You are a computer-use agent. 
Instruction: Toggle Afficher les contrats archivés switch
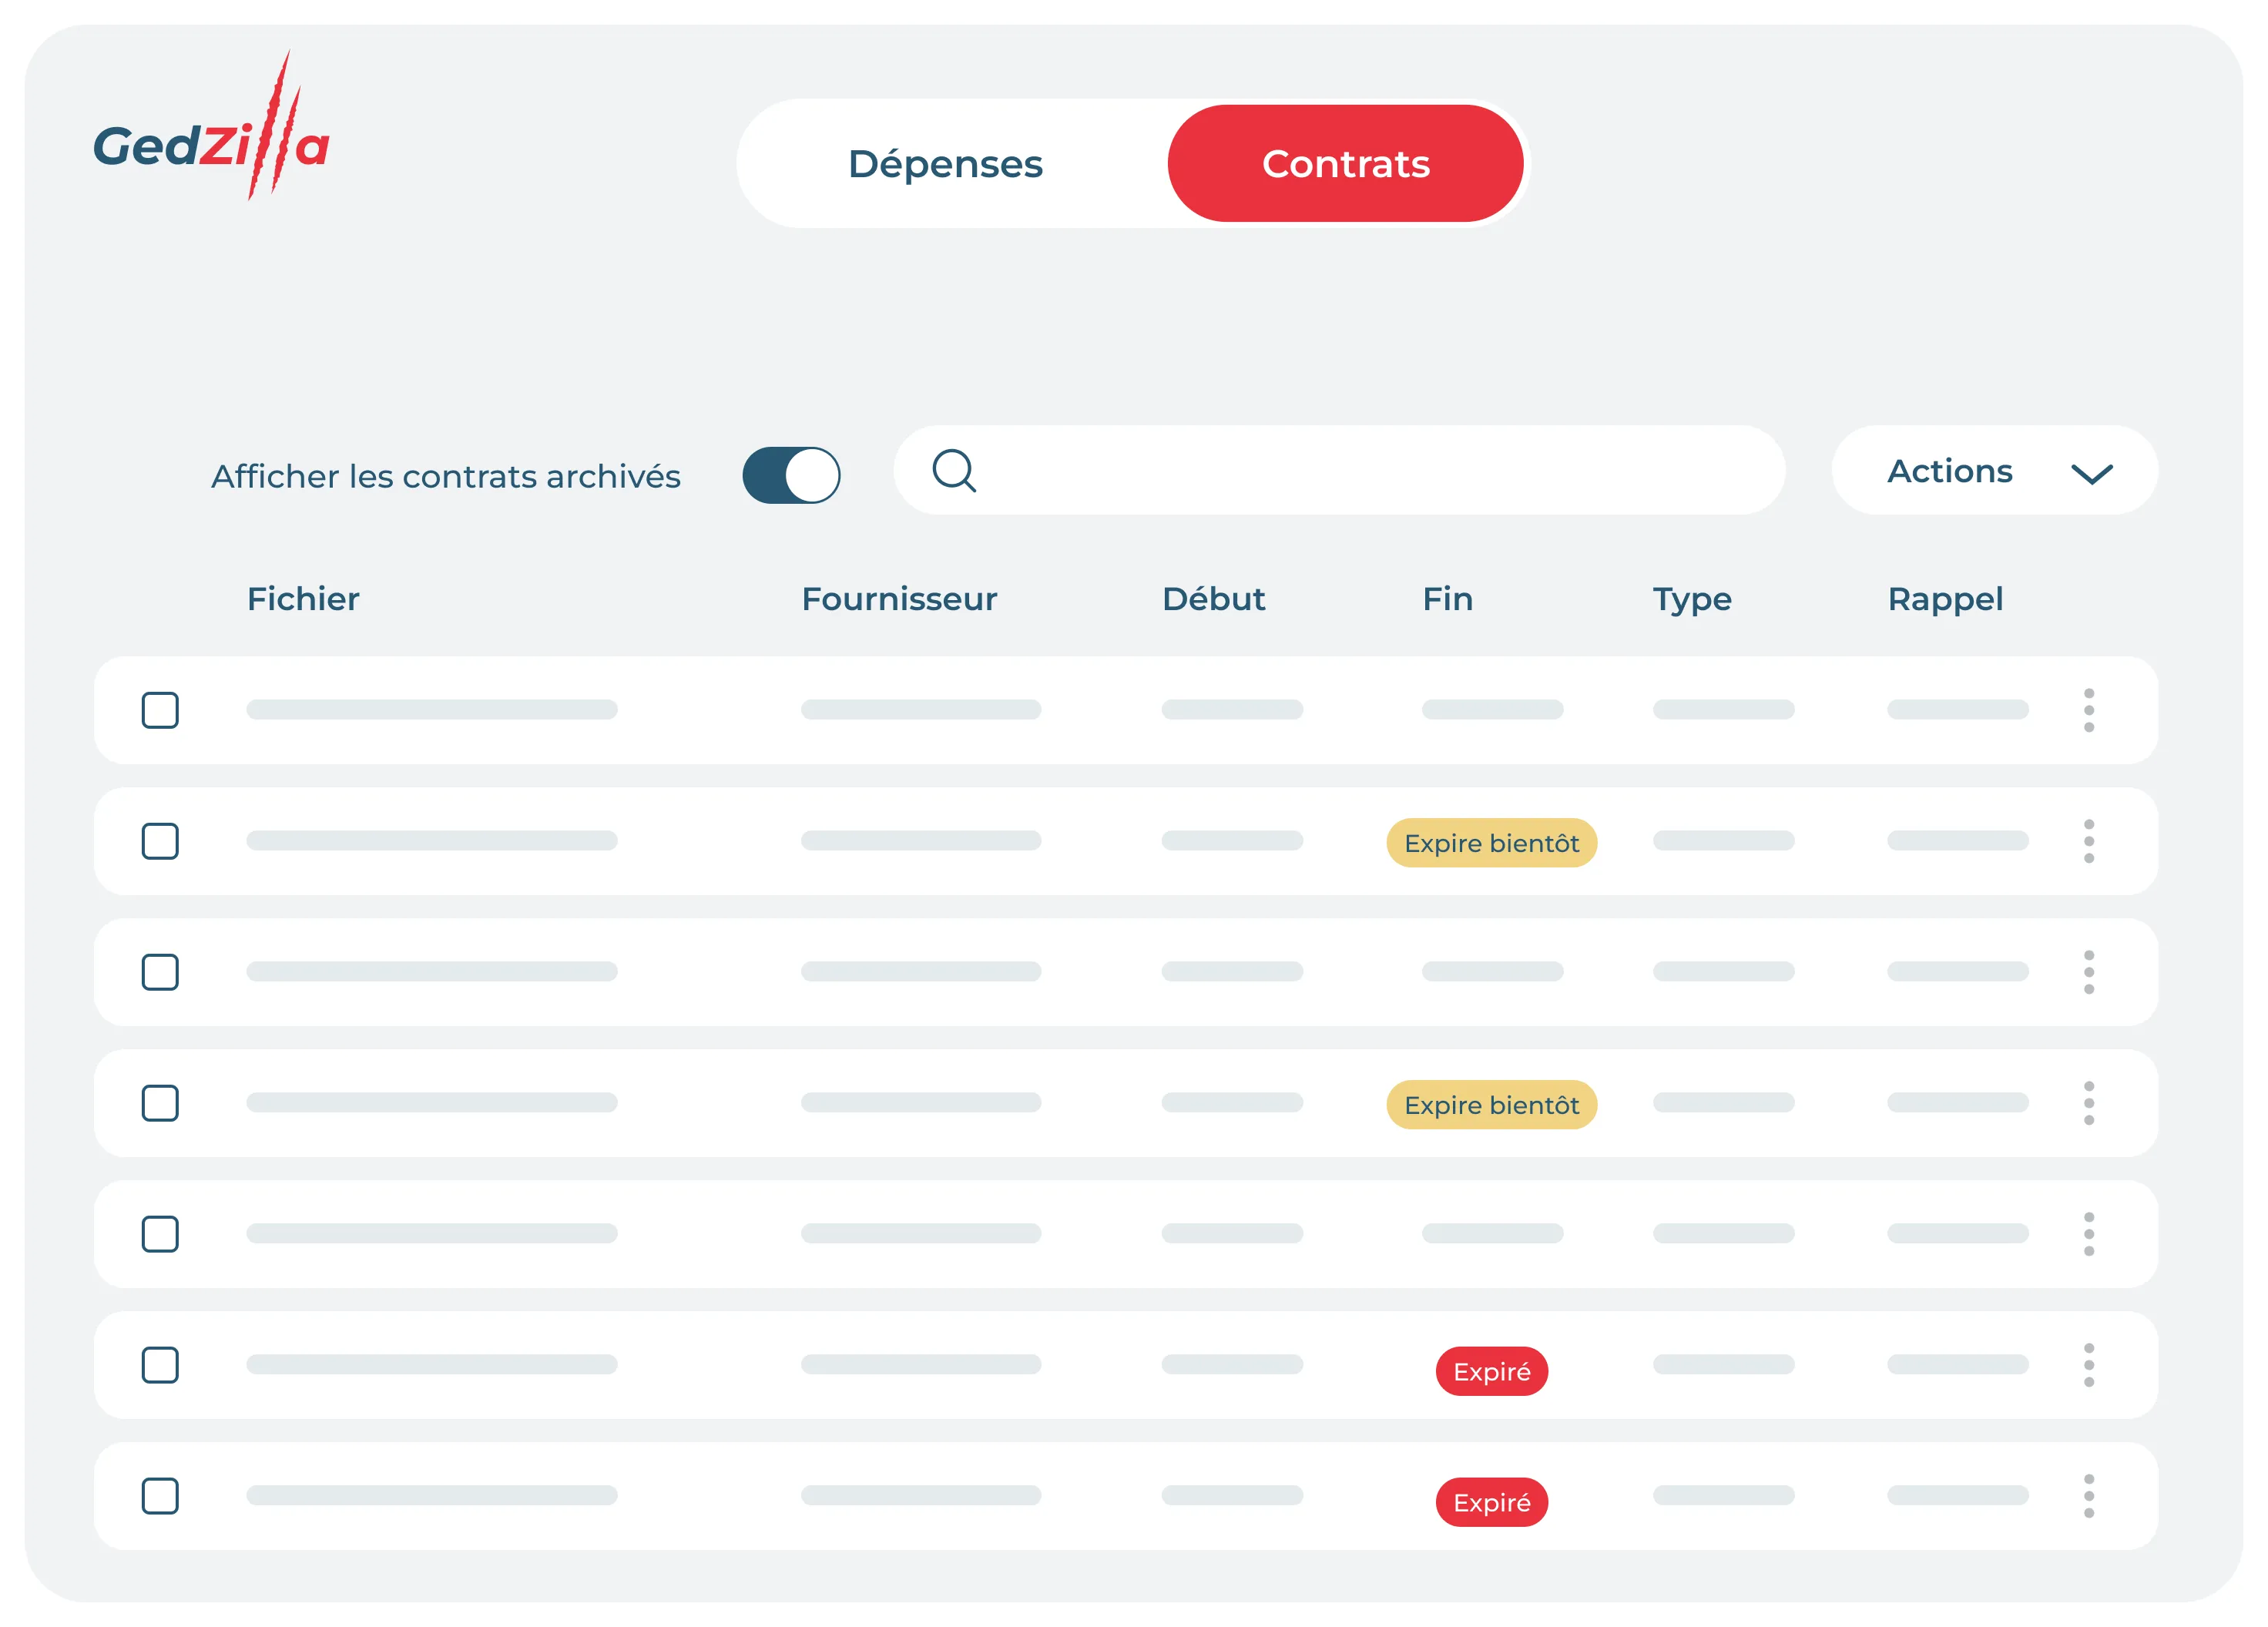[x=791, y=475]
